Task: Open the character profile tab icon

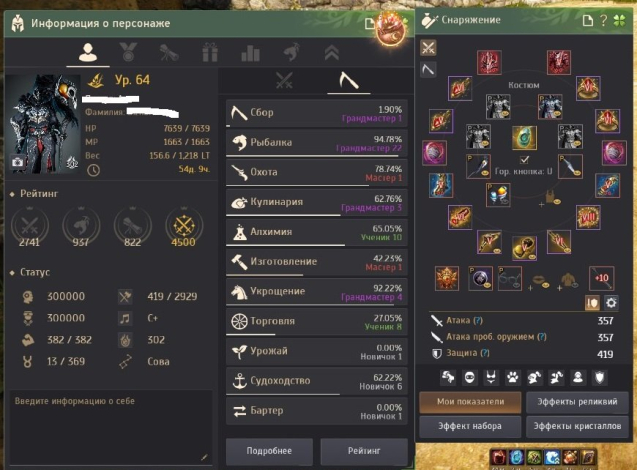Action: pyautogui.click(x=88, y=52)
